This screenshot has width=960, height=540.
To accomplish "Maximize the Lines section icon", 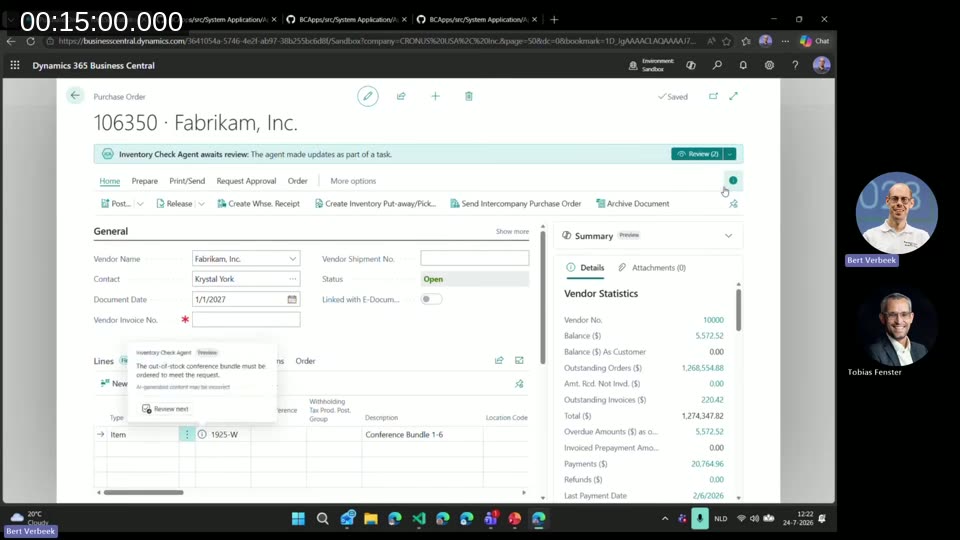I will [519, 361].
